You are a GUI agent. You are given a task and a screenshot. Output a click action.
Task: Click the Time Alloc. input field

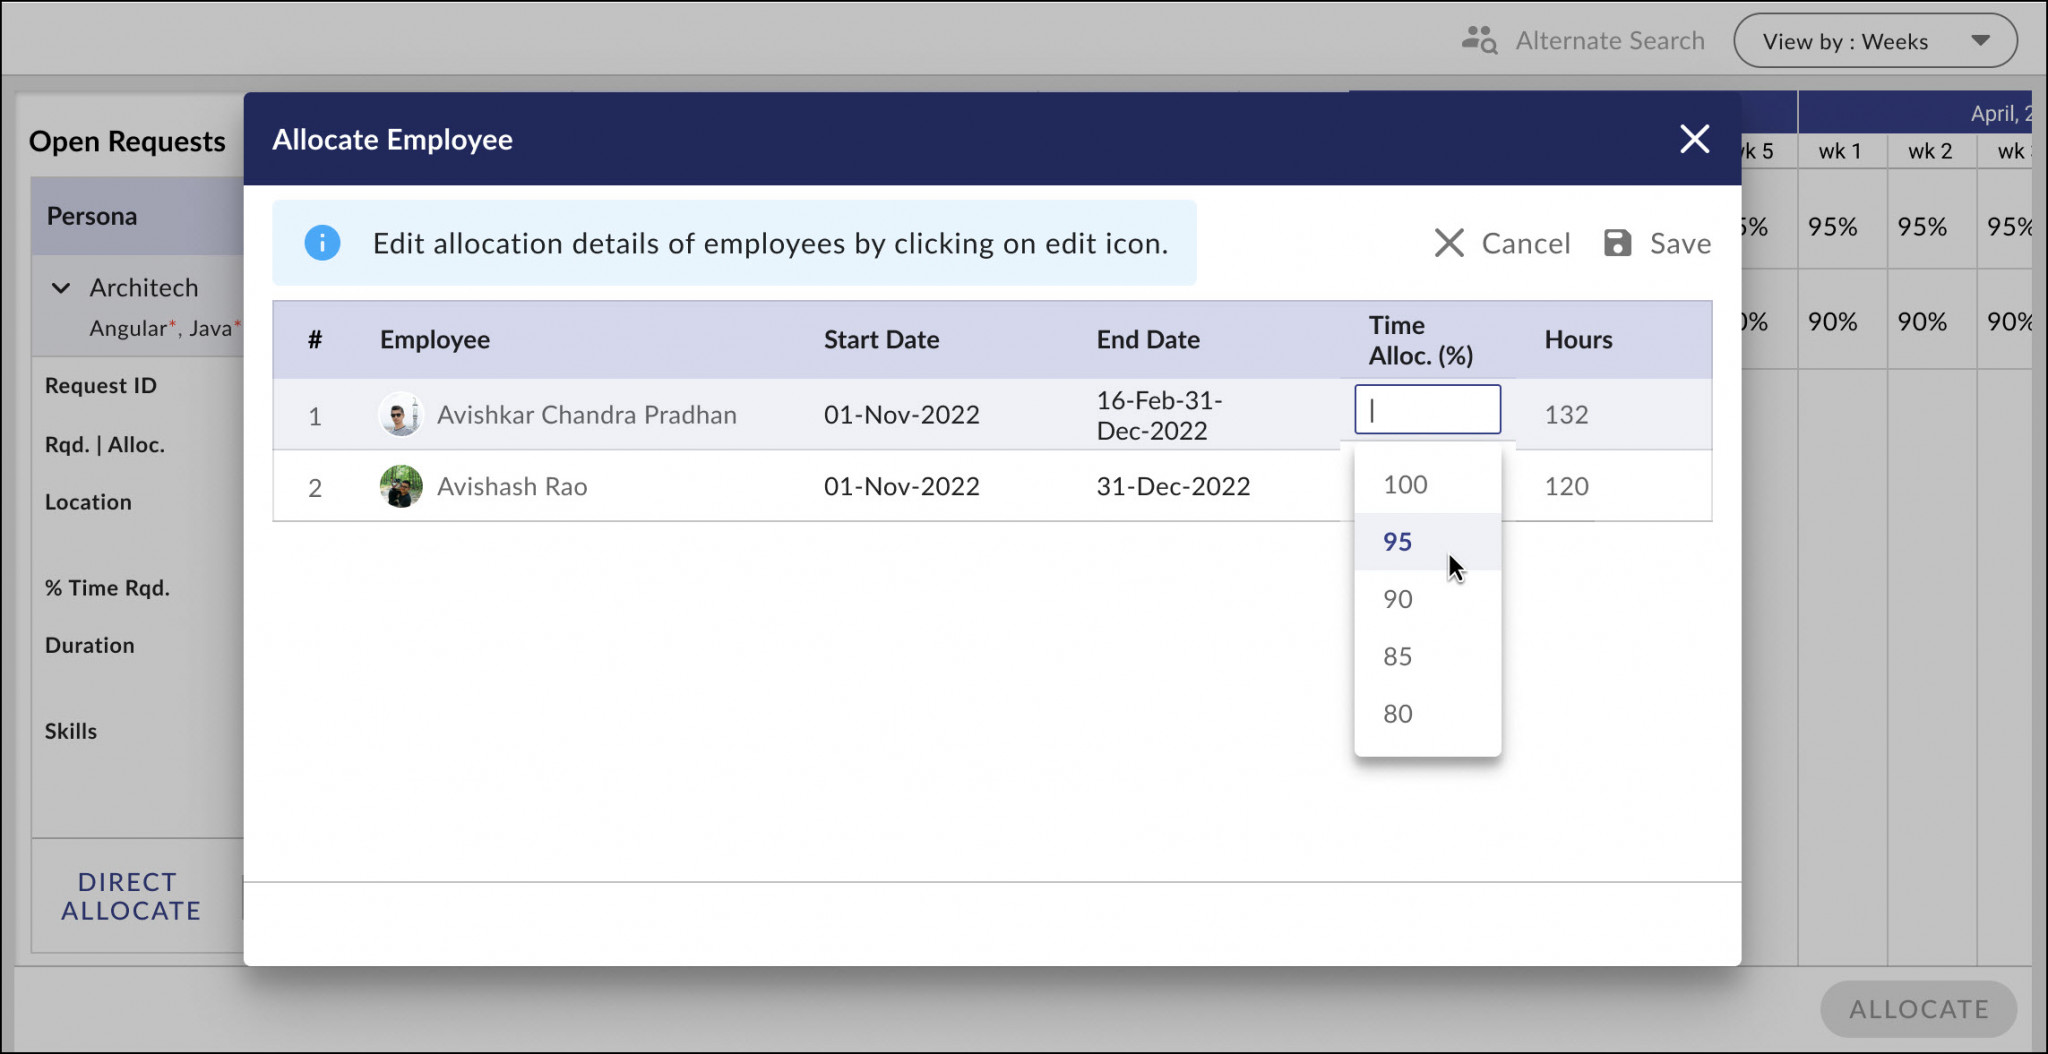pyautogui.click(x=1427, y=409)
